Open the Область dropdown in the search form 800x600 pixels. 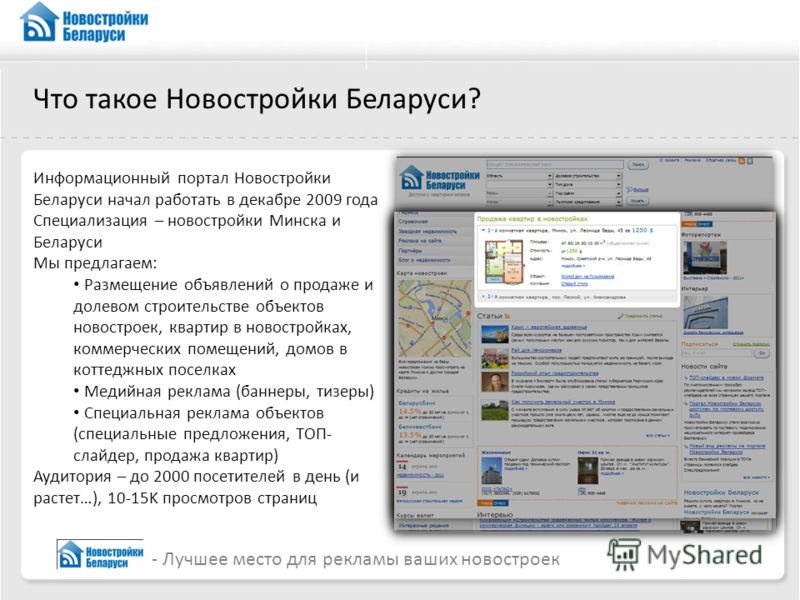(x=519, y=176)
